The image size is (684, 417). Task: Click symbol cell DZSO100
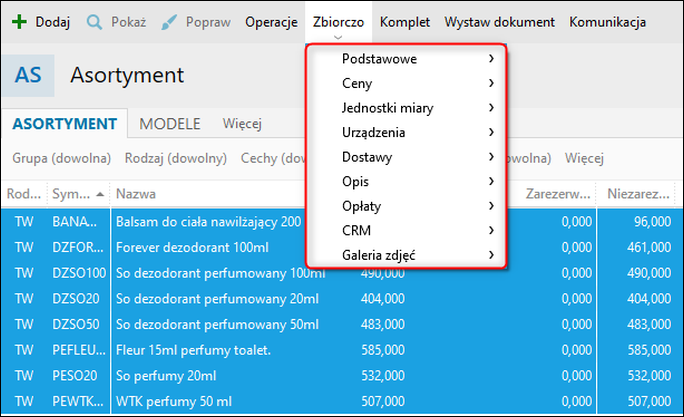coord(79,273)
